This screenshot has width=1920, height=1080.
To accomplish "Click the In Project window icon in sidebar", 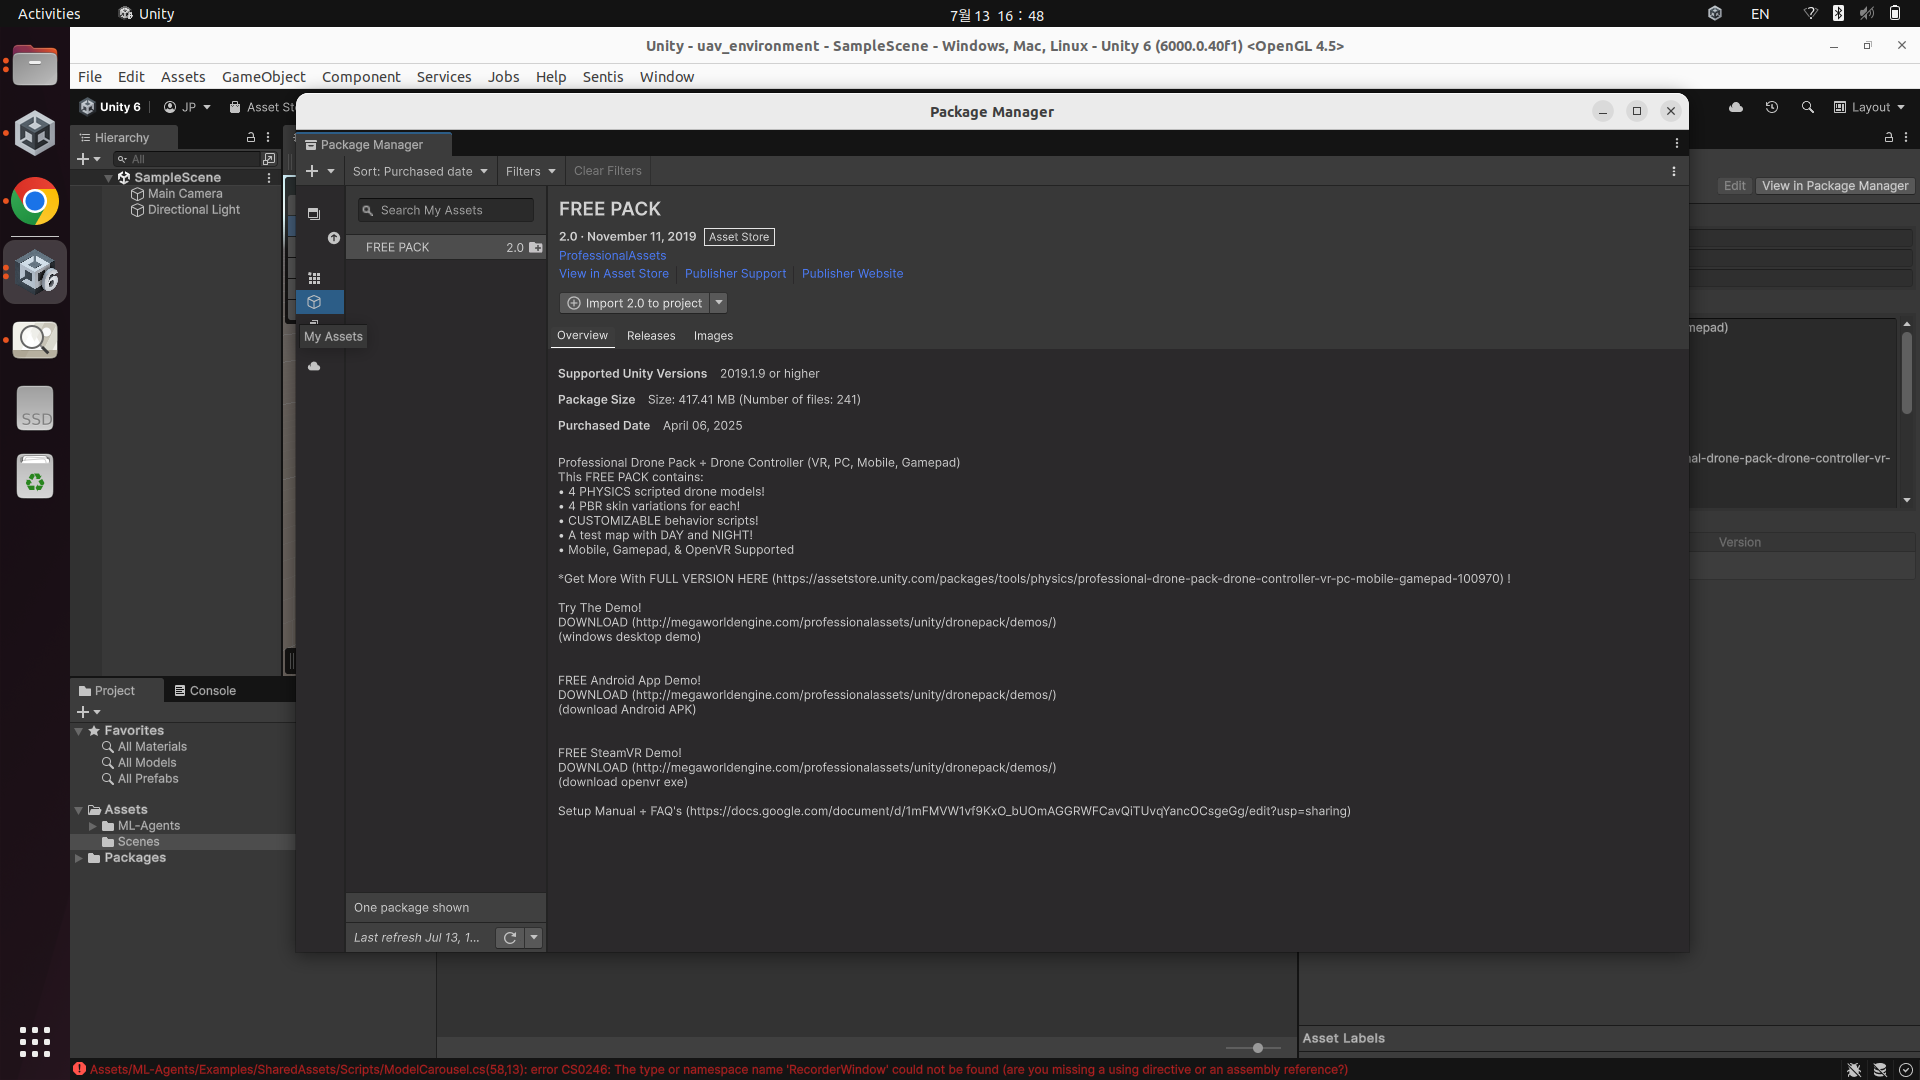I will (x=314, y=214).
